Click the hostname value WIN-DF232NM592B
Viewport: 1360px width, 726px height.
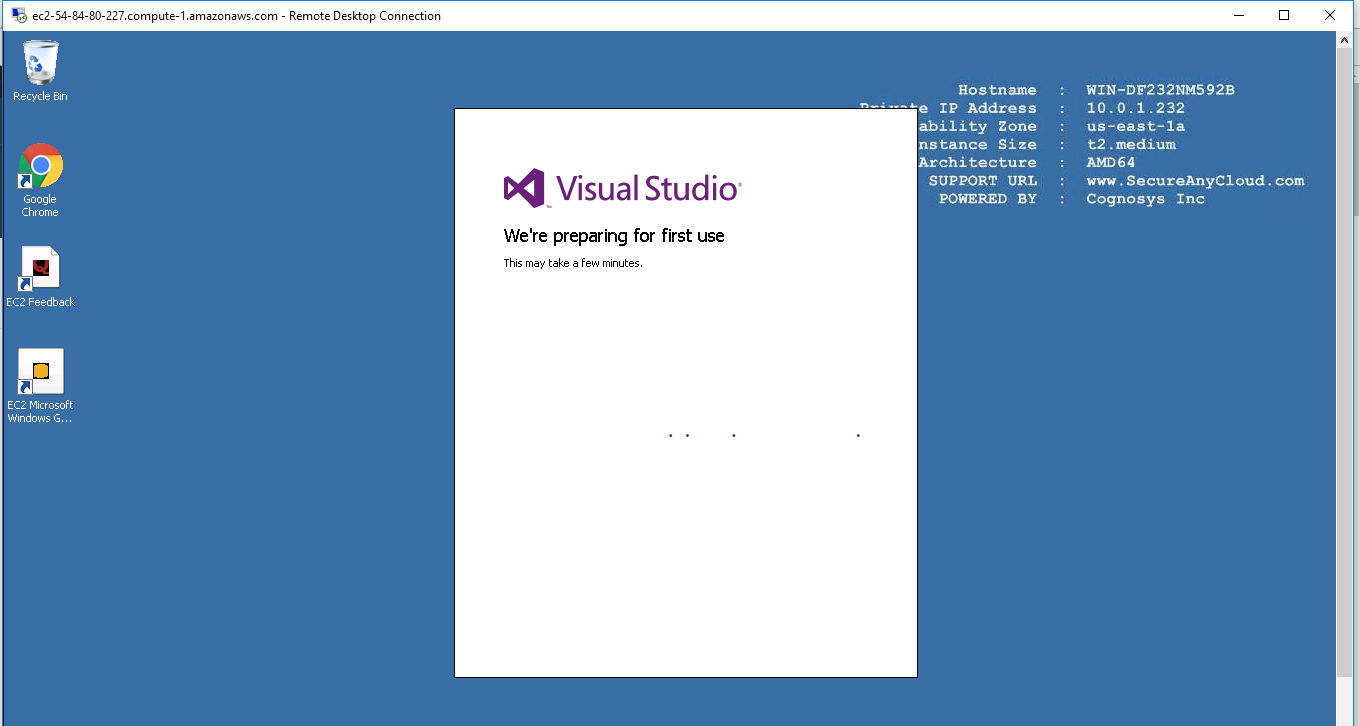click(x=1160, y=90)
